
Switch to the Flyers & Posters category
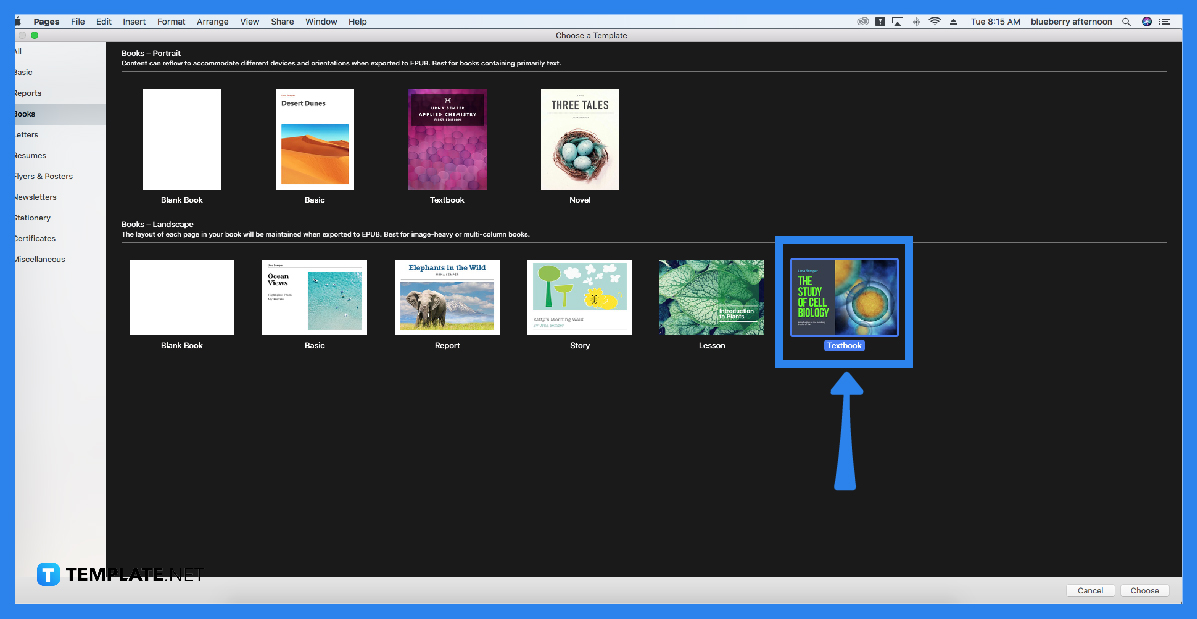(45, 176)
